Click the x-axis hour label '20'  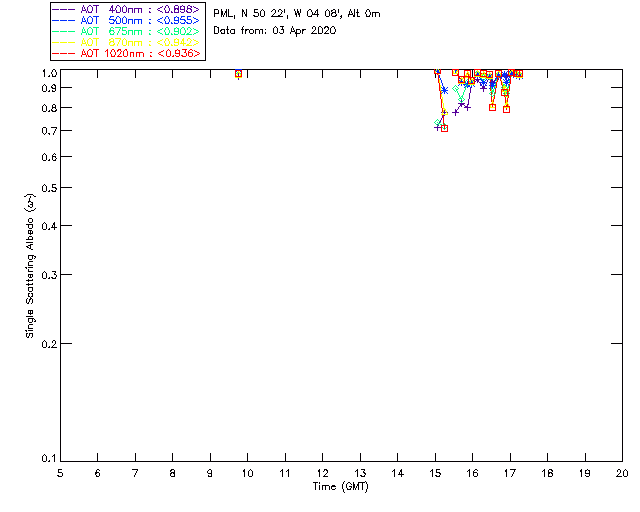622,473
